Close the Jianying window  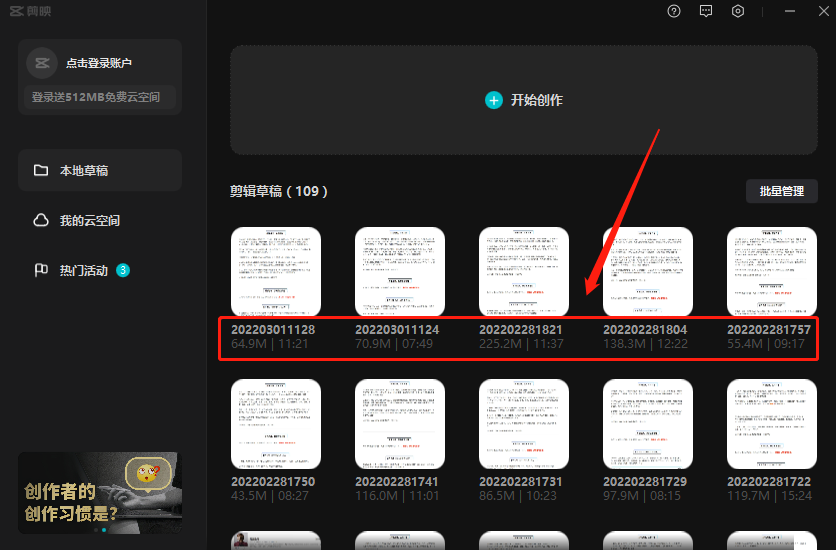point(824,11)
